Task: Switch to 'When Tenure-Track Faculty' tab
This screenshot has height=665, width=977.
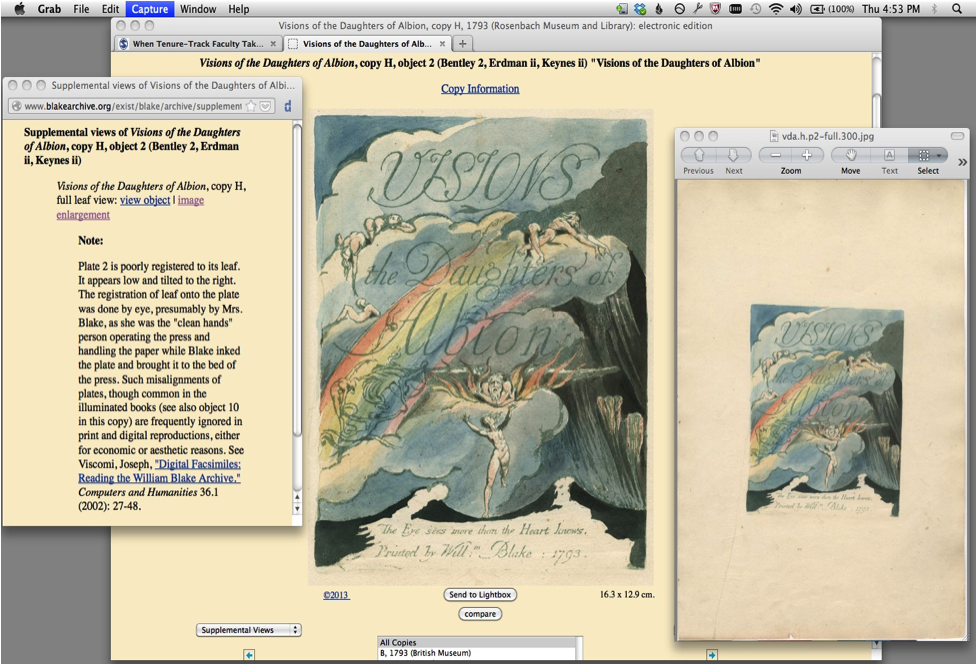Action: click(198, 44)
